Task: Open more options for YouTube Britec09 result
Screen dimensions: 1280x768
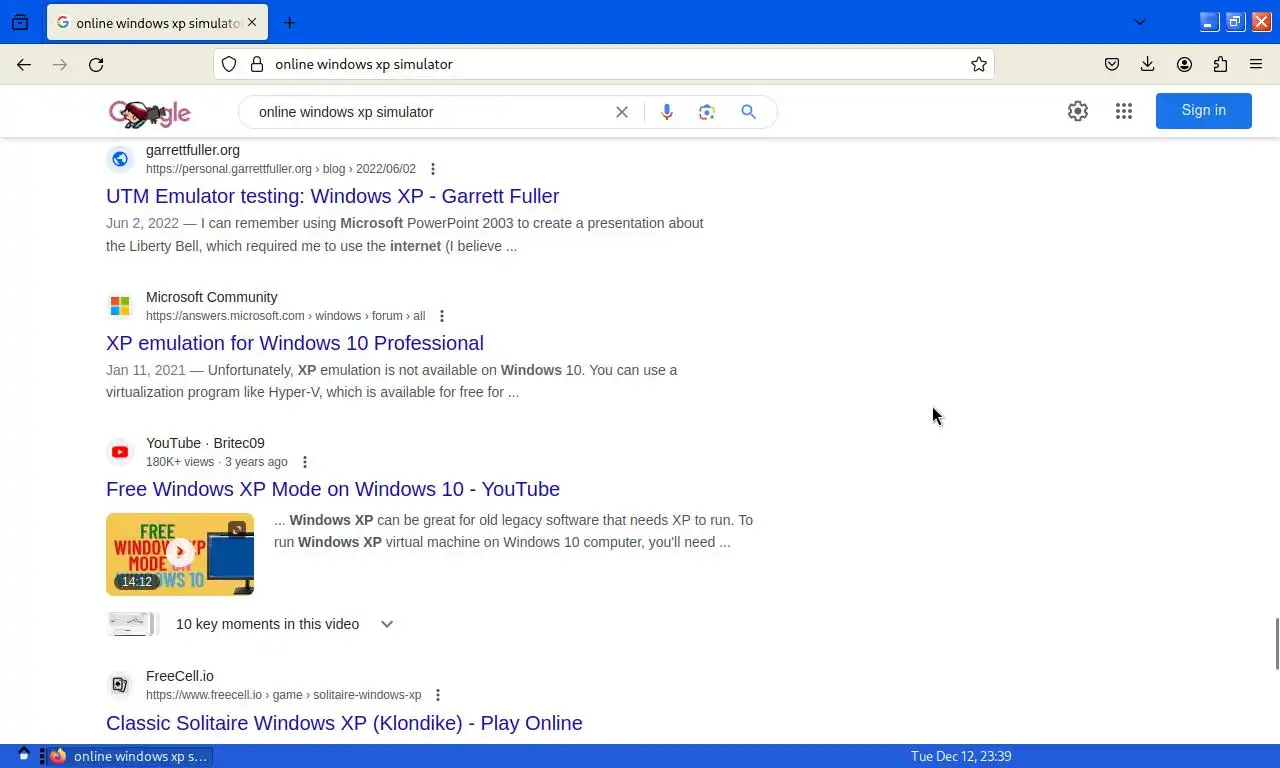Action: [305, 462]
